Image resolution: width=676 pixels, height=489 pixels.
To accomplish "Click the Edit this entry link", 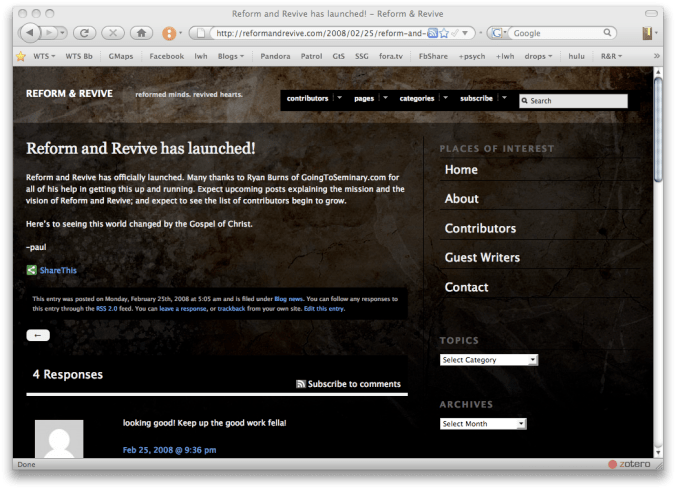I will (324, 309).
